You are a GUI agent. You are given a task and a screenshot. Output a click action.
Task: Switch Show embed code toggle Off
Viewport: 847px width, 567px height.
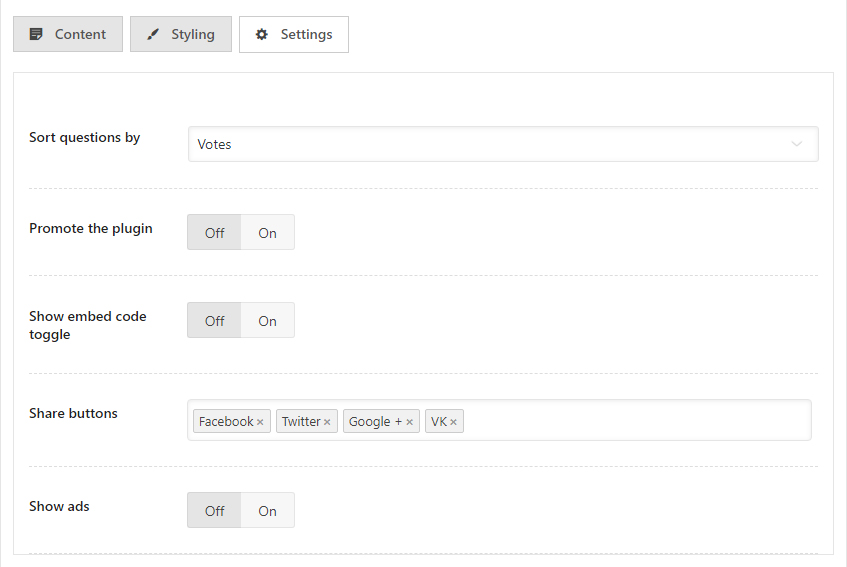[x=215, y=321]
